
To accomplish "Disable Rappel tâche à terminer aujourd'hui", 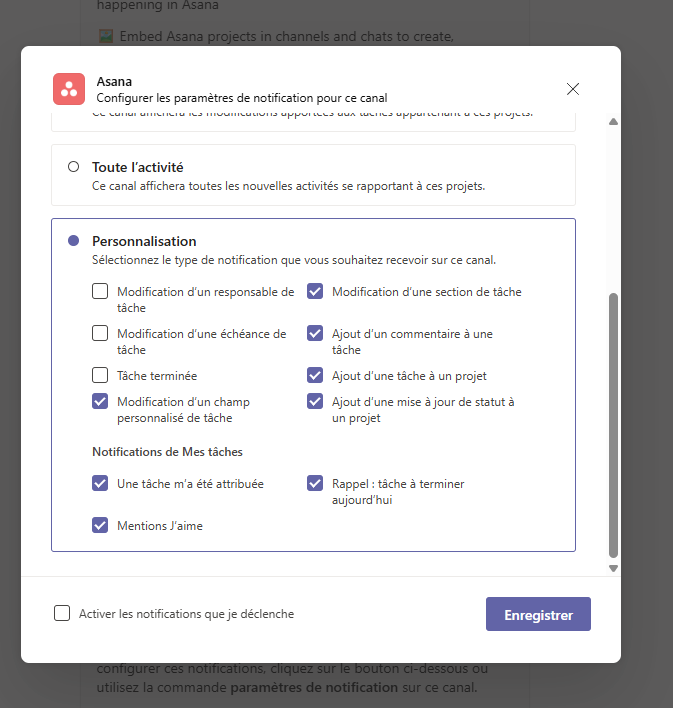I will coord(315,483).
